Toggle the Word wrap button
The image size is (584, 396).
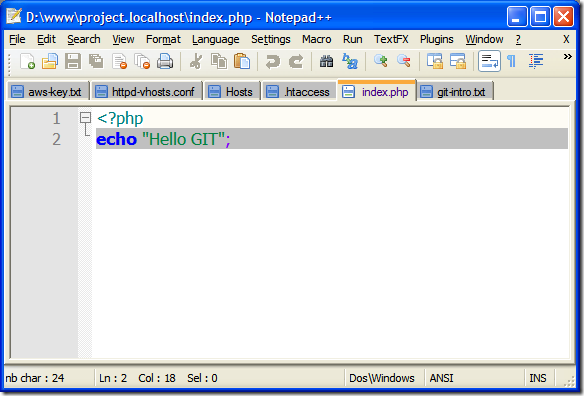[x=489, y=61]
